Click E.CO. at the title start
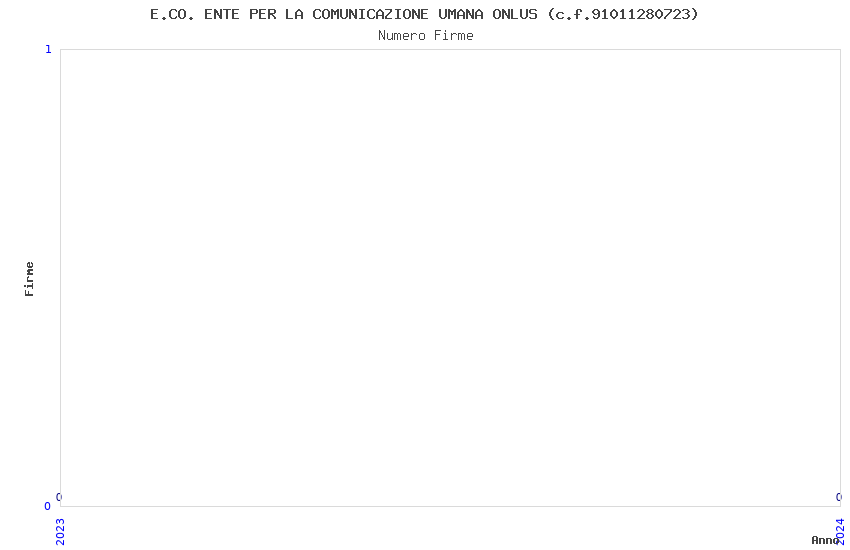The height and width of the screenshot is (550, 850). pyautogui.click(x=172, y=14)
